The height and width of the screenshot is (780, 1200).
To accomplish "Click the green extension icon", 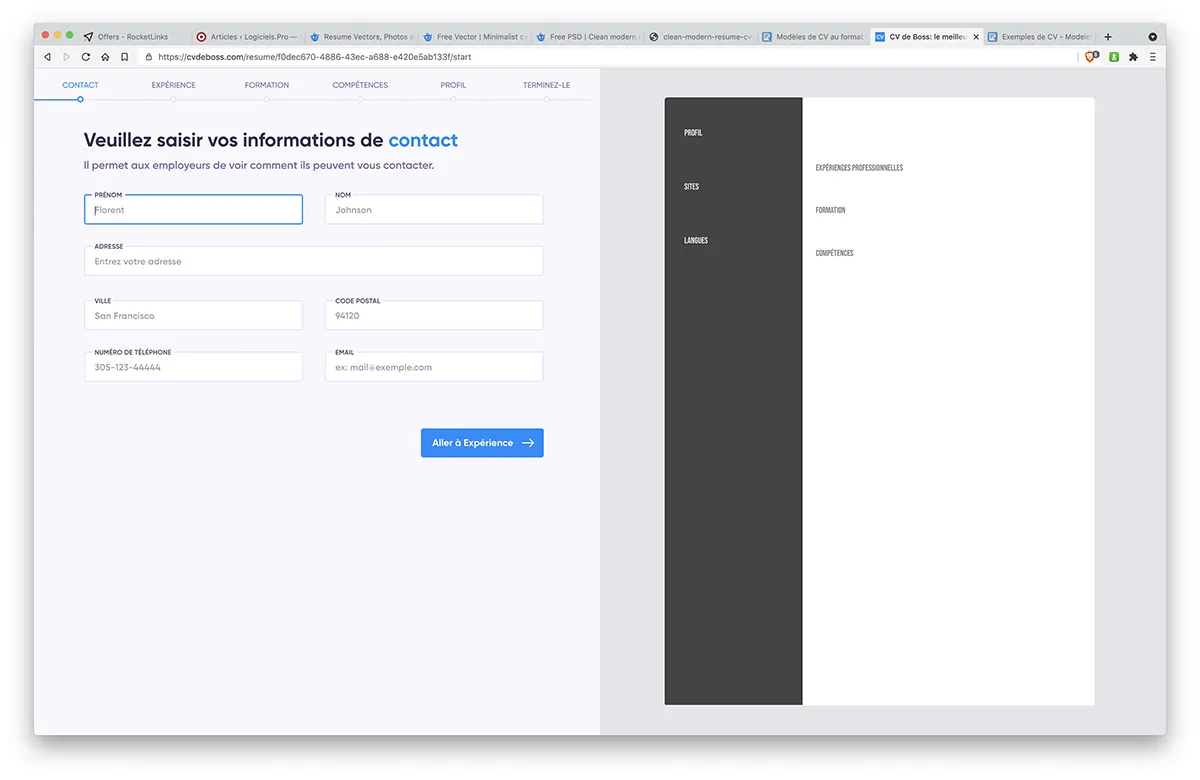I will tap(1113, 57).
